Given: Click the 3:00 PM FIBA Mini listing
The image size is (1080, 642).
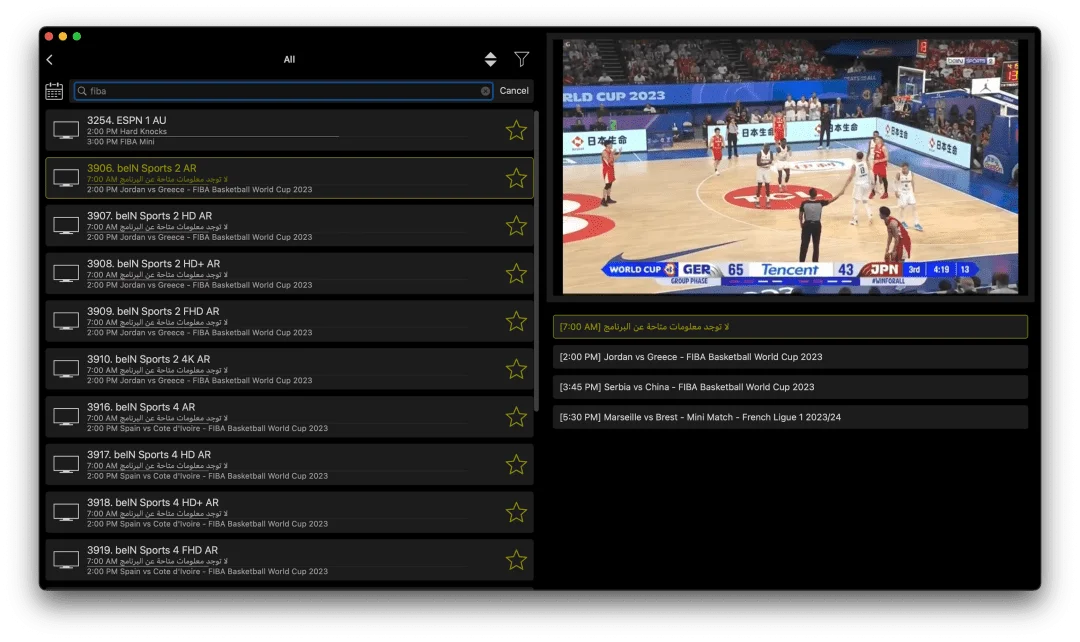Looking at the screenshot, I should pyautogui.click(x=121, y=142).
